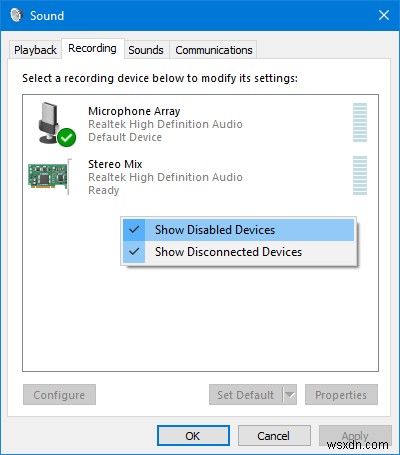400x455 pixels.
Task: Close the Sound dialog window
Action: pyautogui.click(x=384, y=15)
